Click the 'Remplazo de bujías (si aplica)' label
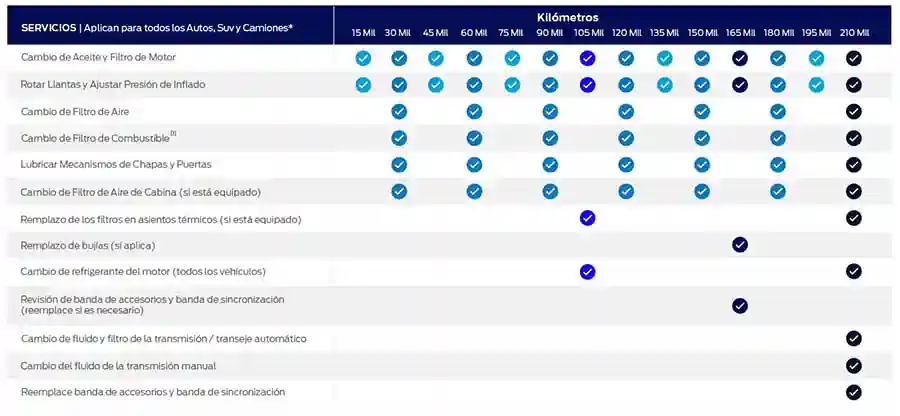 point(88,245)
